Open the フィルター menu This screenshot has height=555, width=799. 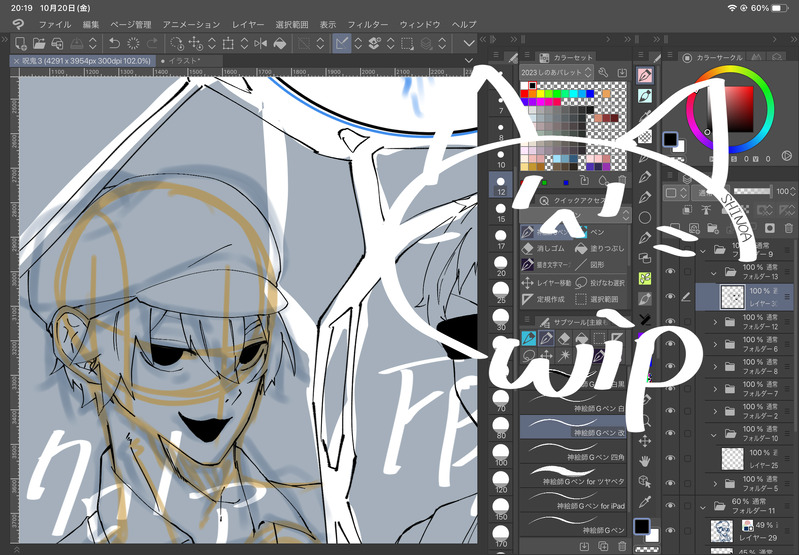(367, 24)
